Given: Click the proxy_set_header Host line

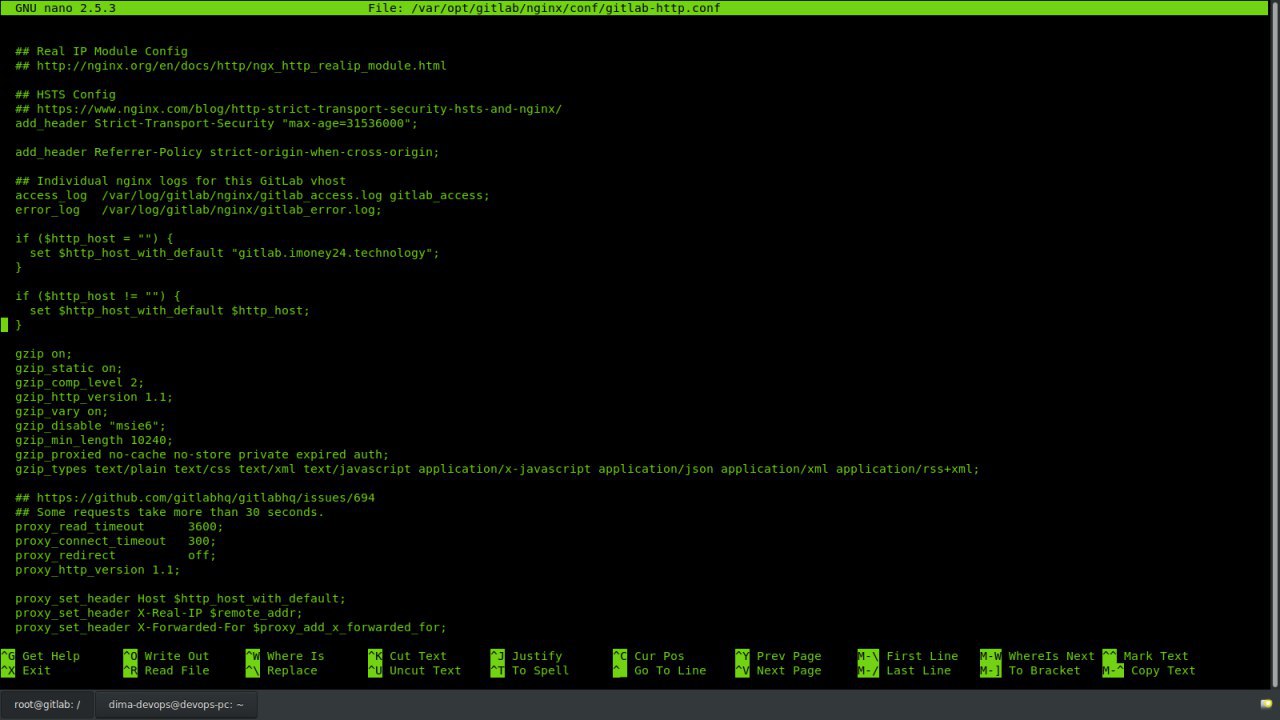Looking at the screenshot, I should [180, 599].
